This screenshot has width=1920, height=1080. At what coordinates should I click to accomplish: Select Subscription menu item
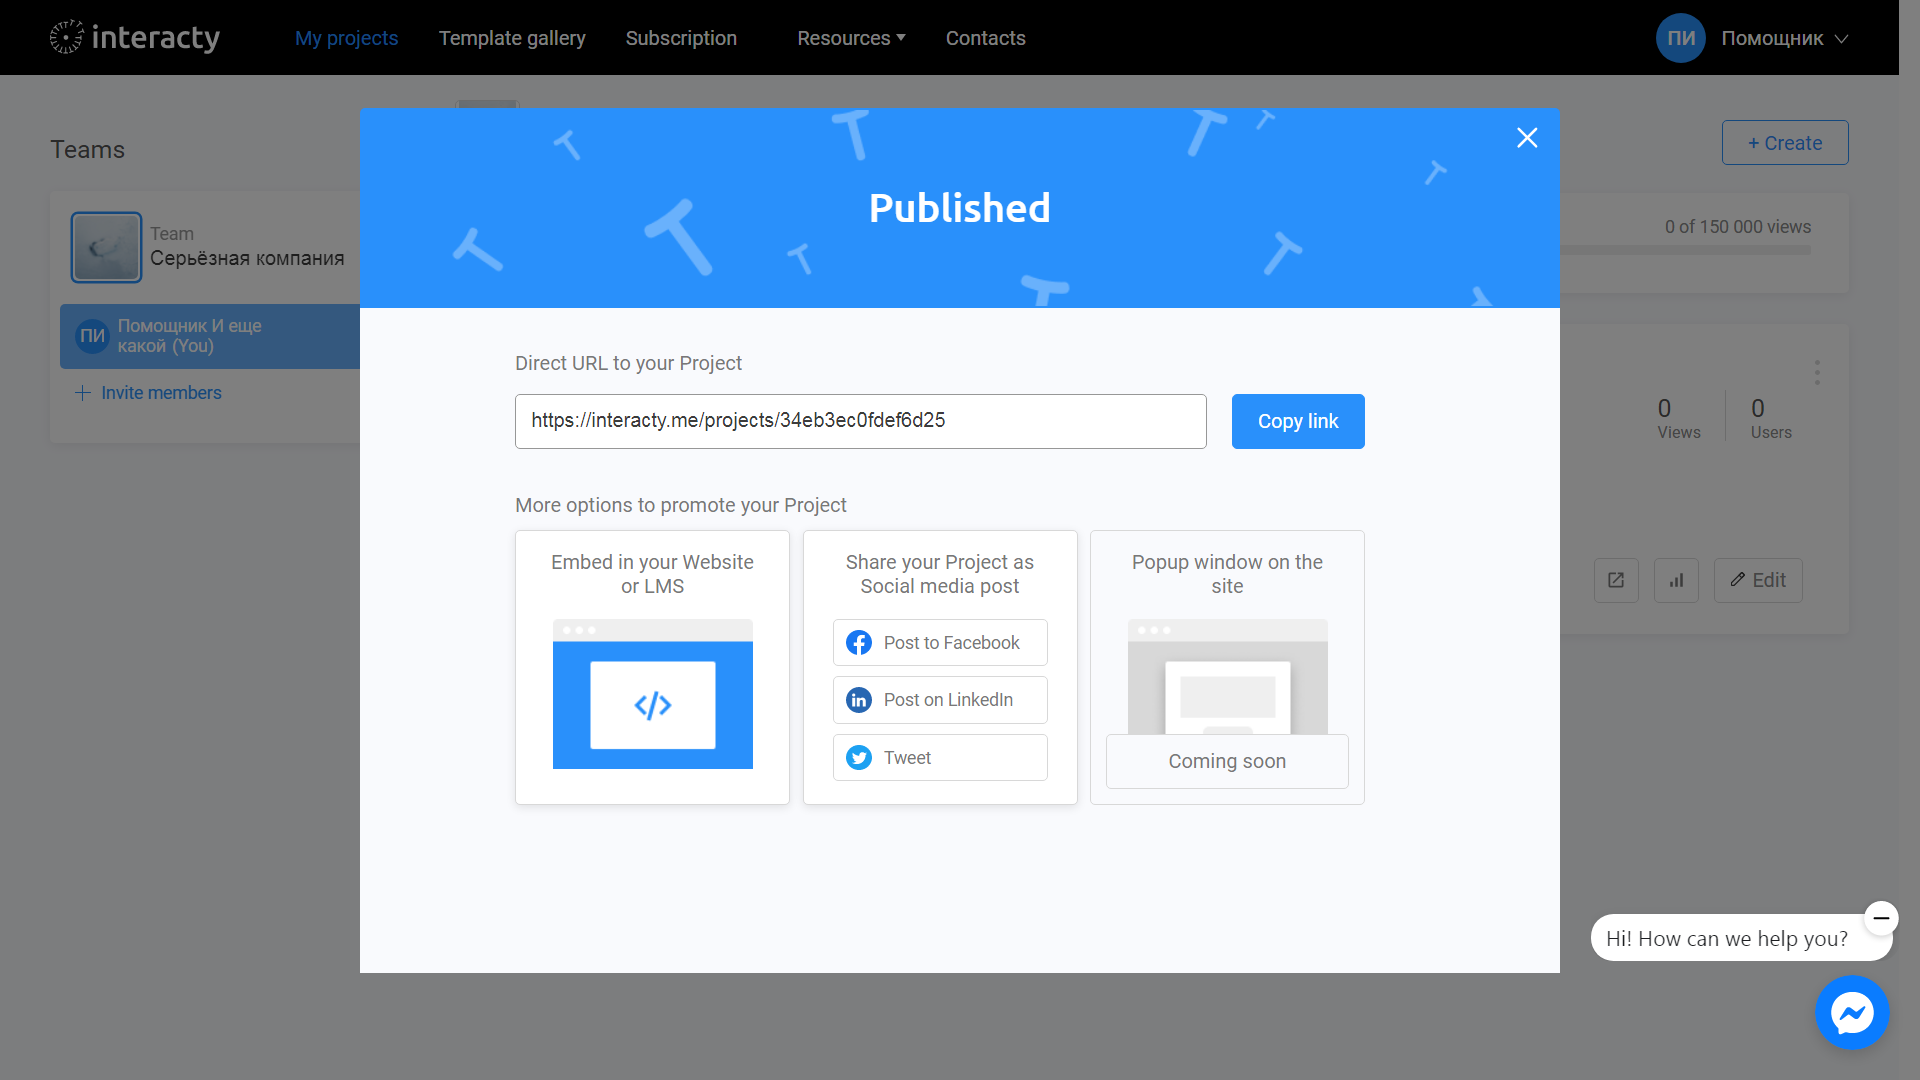[682, 38]
